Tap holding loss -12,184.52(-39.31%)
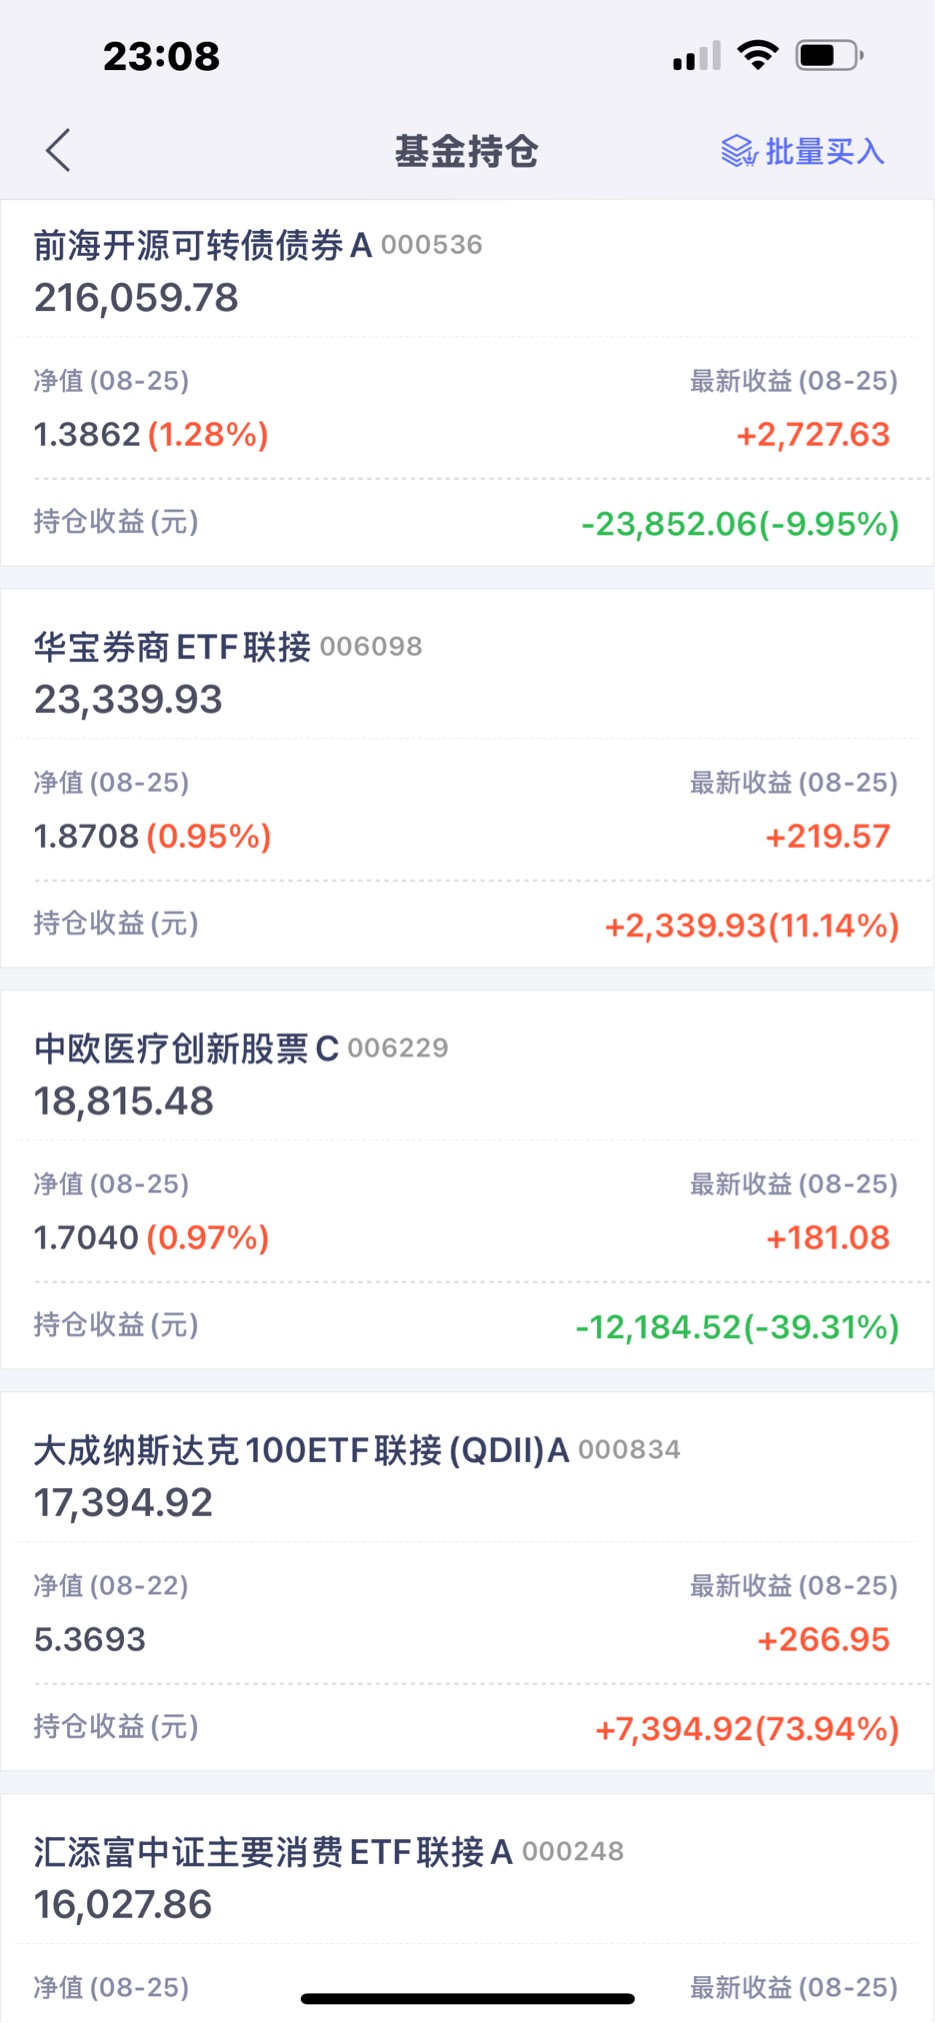The height and width of the screenshot is (2023, 935). point(738,1328)
